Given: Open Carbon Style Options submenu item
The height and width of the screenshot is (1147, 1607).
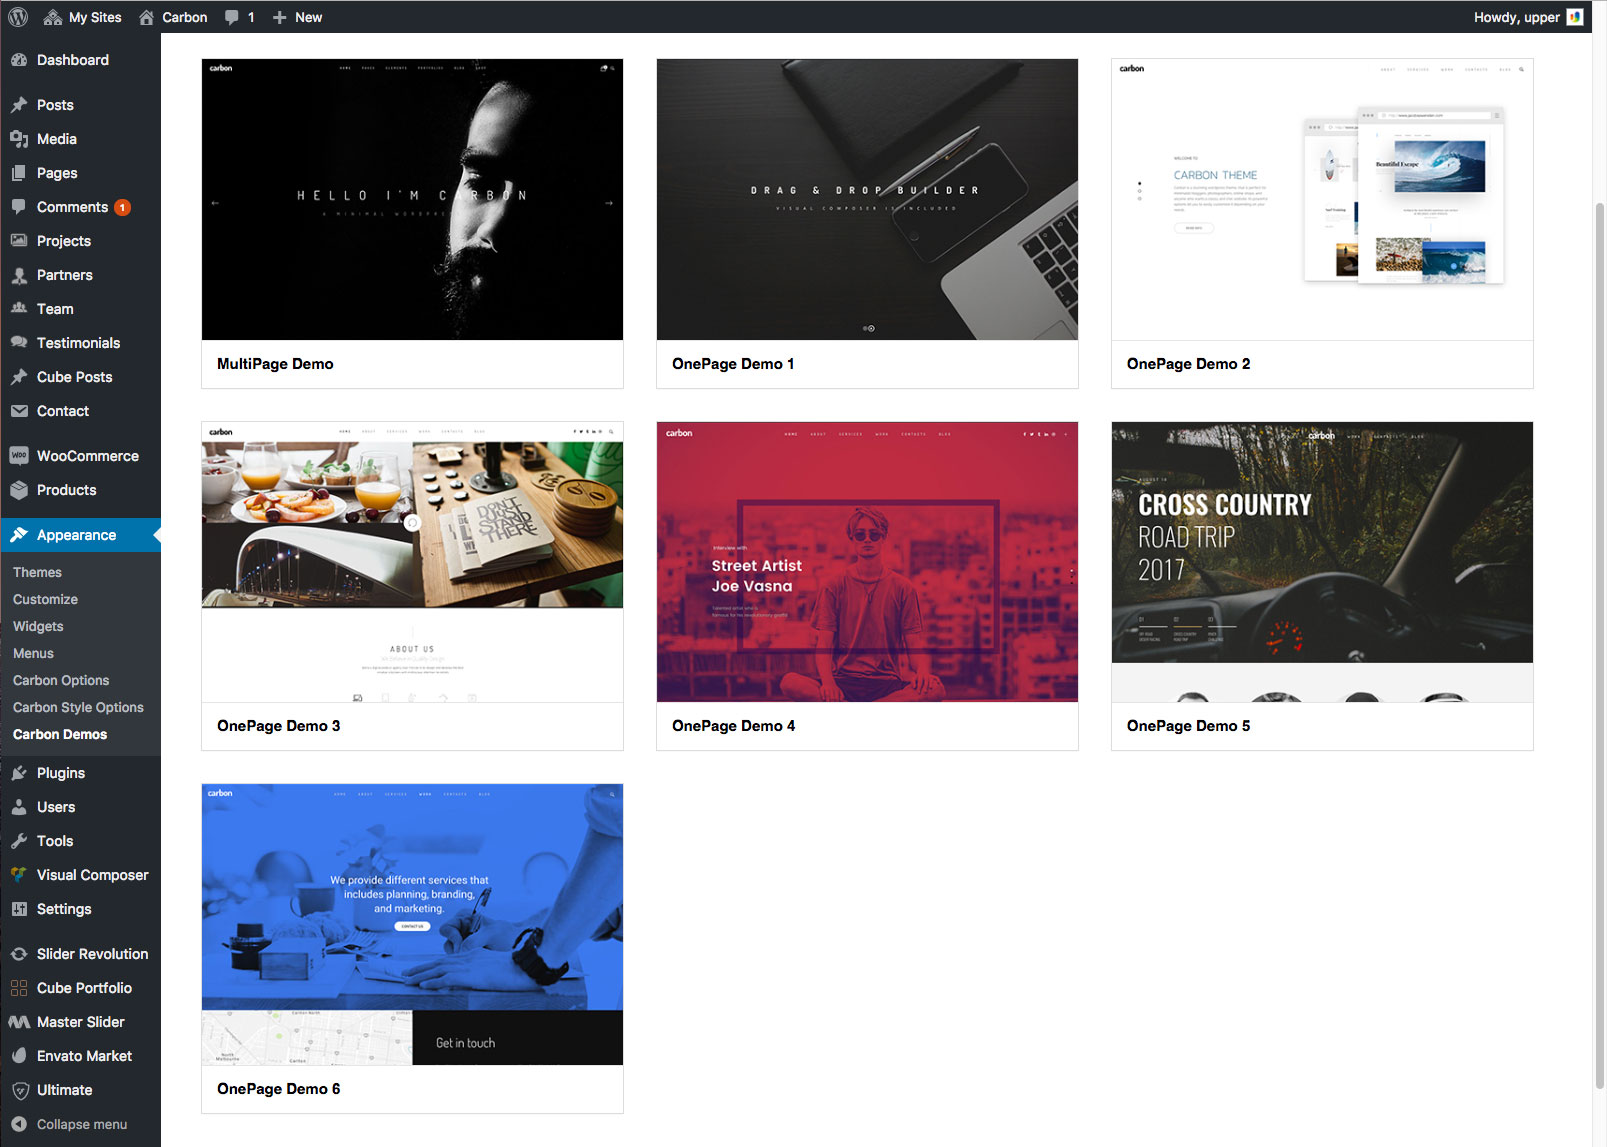Looking at the screenshot, I should tap(78, 707).
